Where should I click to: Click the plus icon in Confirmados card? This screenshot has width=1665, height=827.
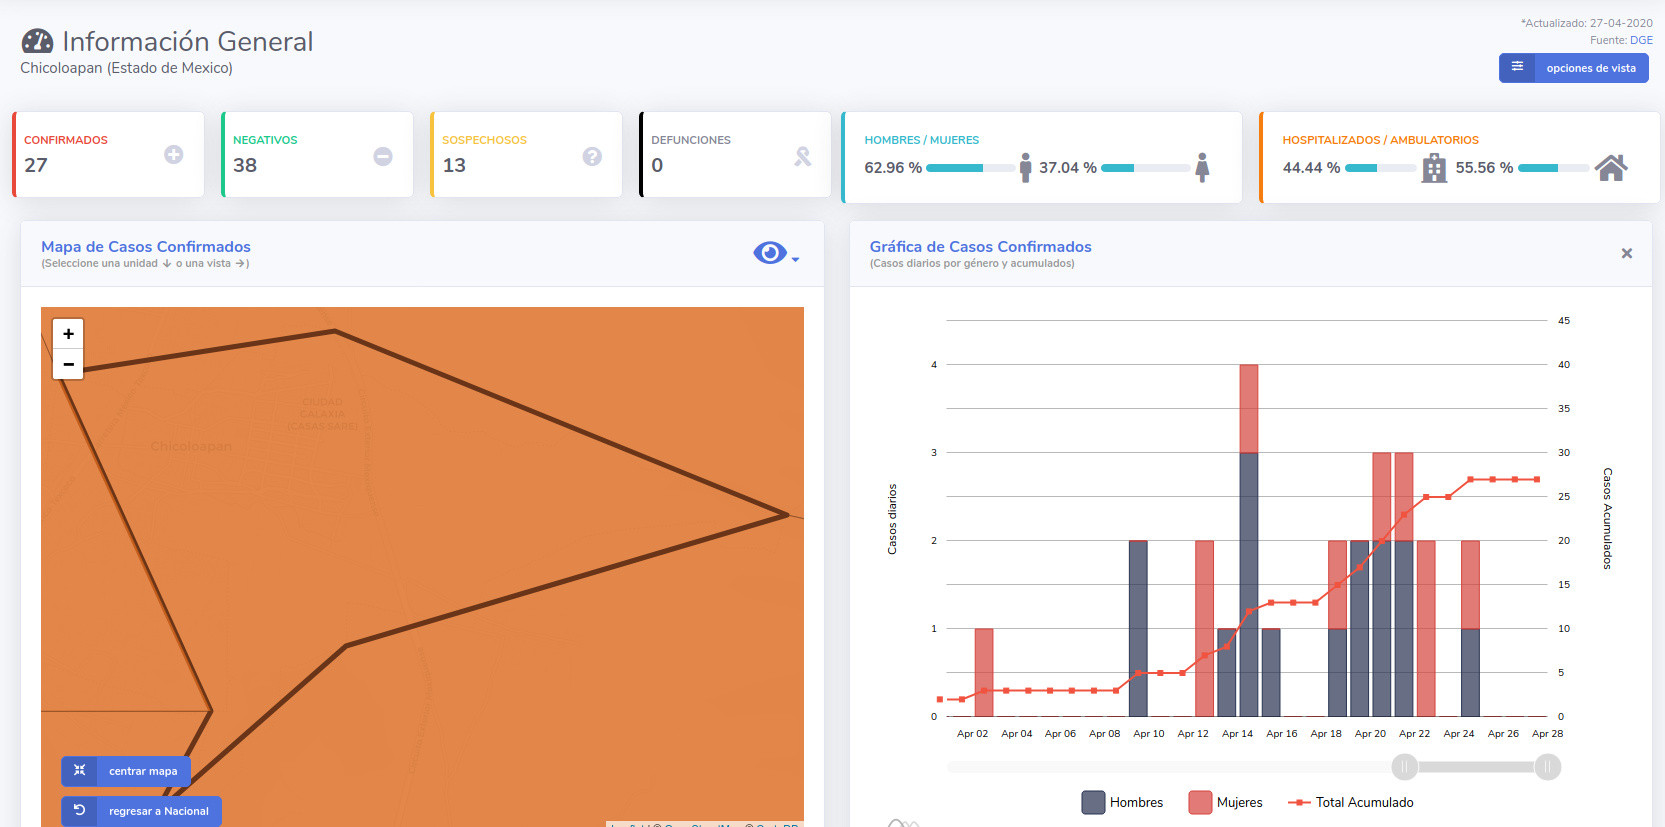[x=174, y=155]
